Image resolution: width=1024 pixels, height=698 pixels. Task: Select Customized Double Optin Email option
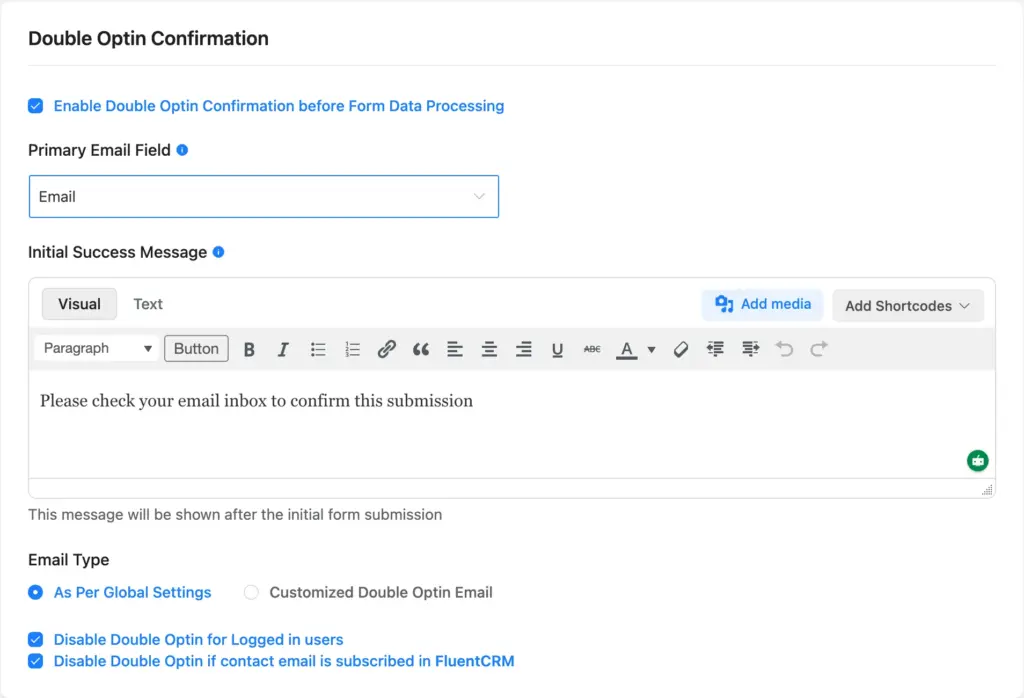coord(251,592)
